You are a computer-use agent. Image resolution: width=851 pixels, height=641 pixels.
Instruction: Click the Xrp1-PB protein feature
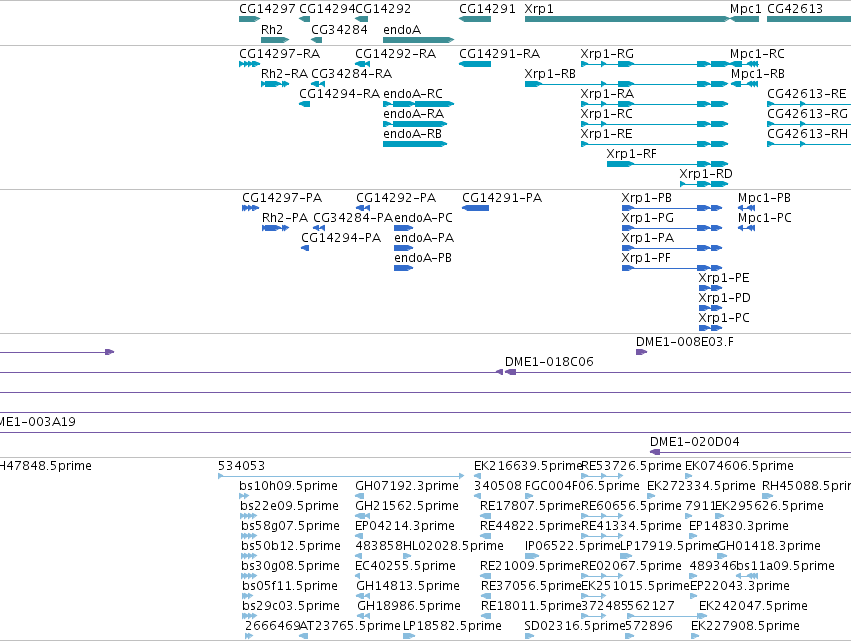(x=672, y=208)
